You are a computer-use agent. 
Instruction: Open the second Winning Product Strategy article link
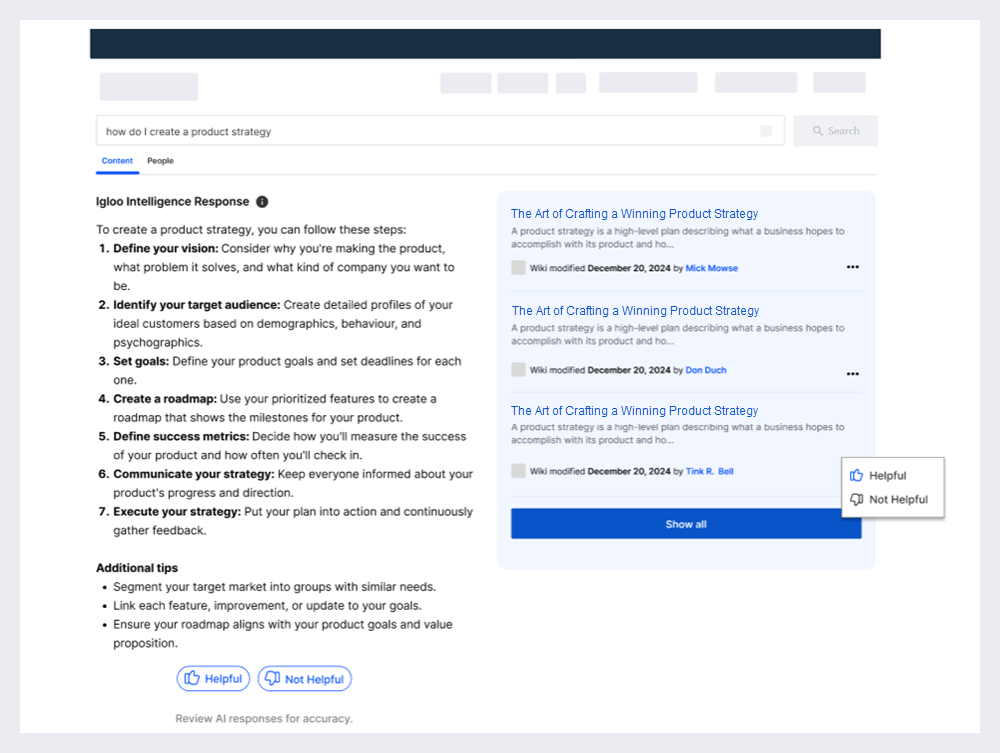(x=635, y=311)
